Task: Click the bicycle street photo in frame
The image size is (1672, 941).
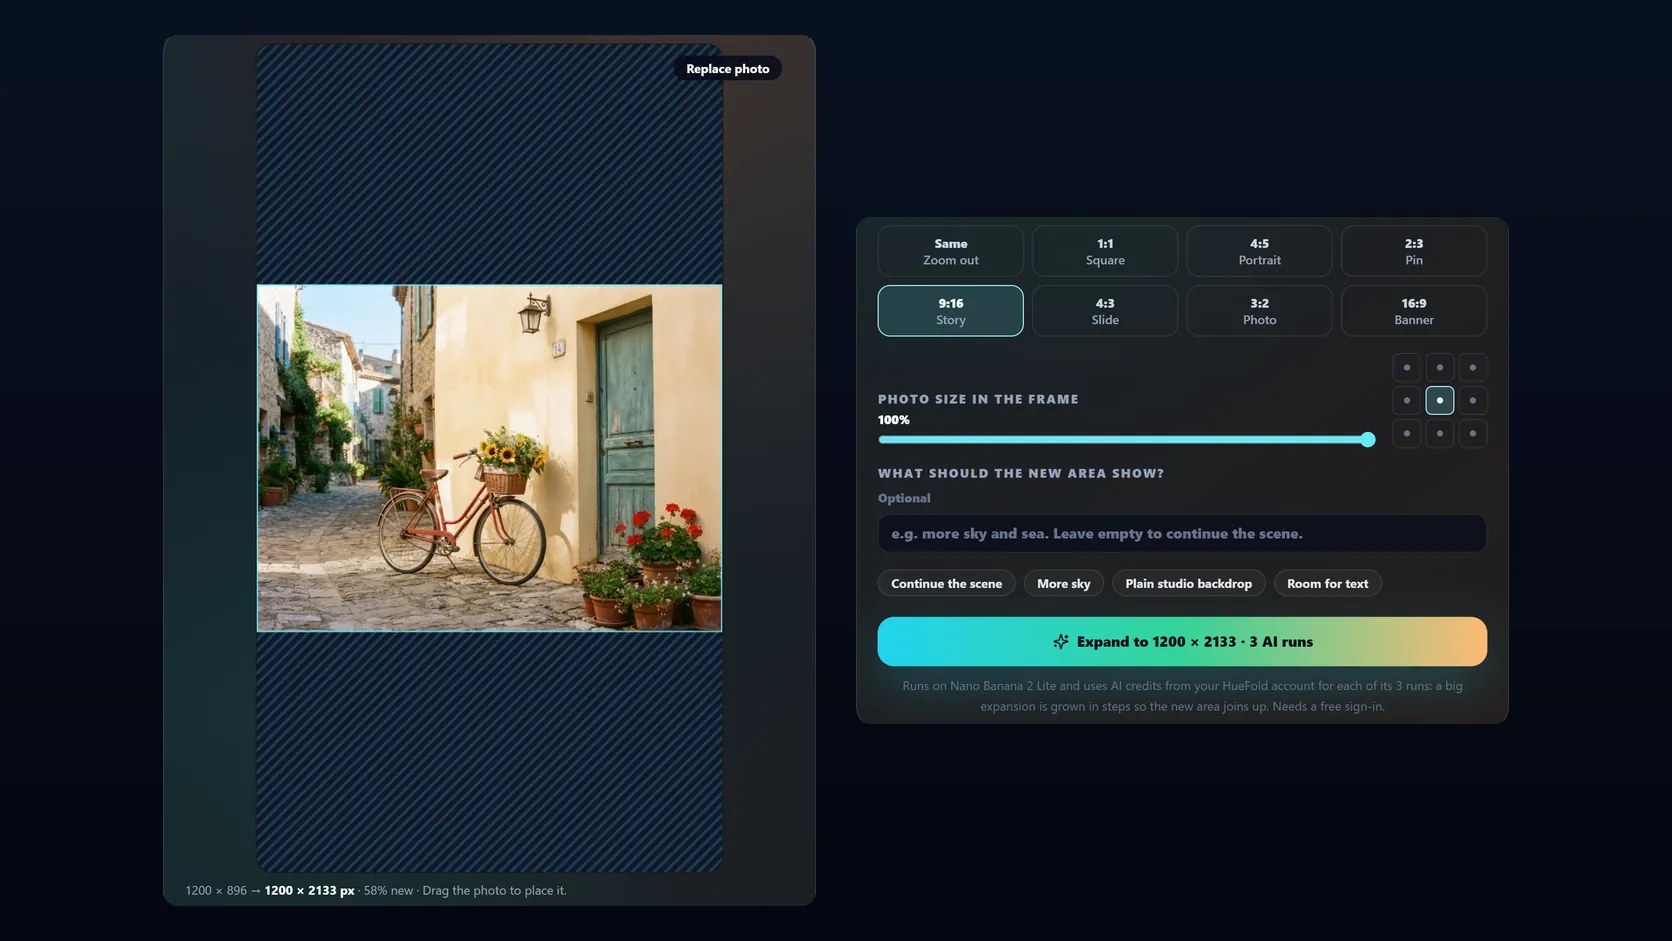Action: (x=489, y=458)
